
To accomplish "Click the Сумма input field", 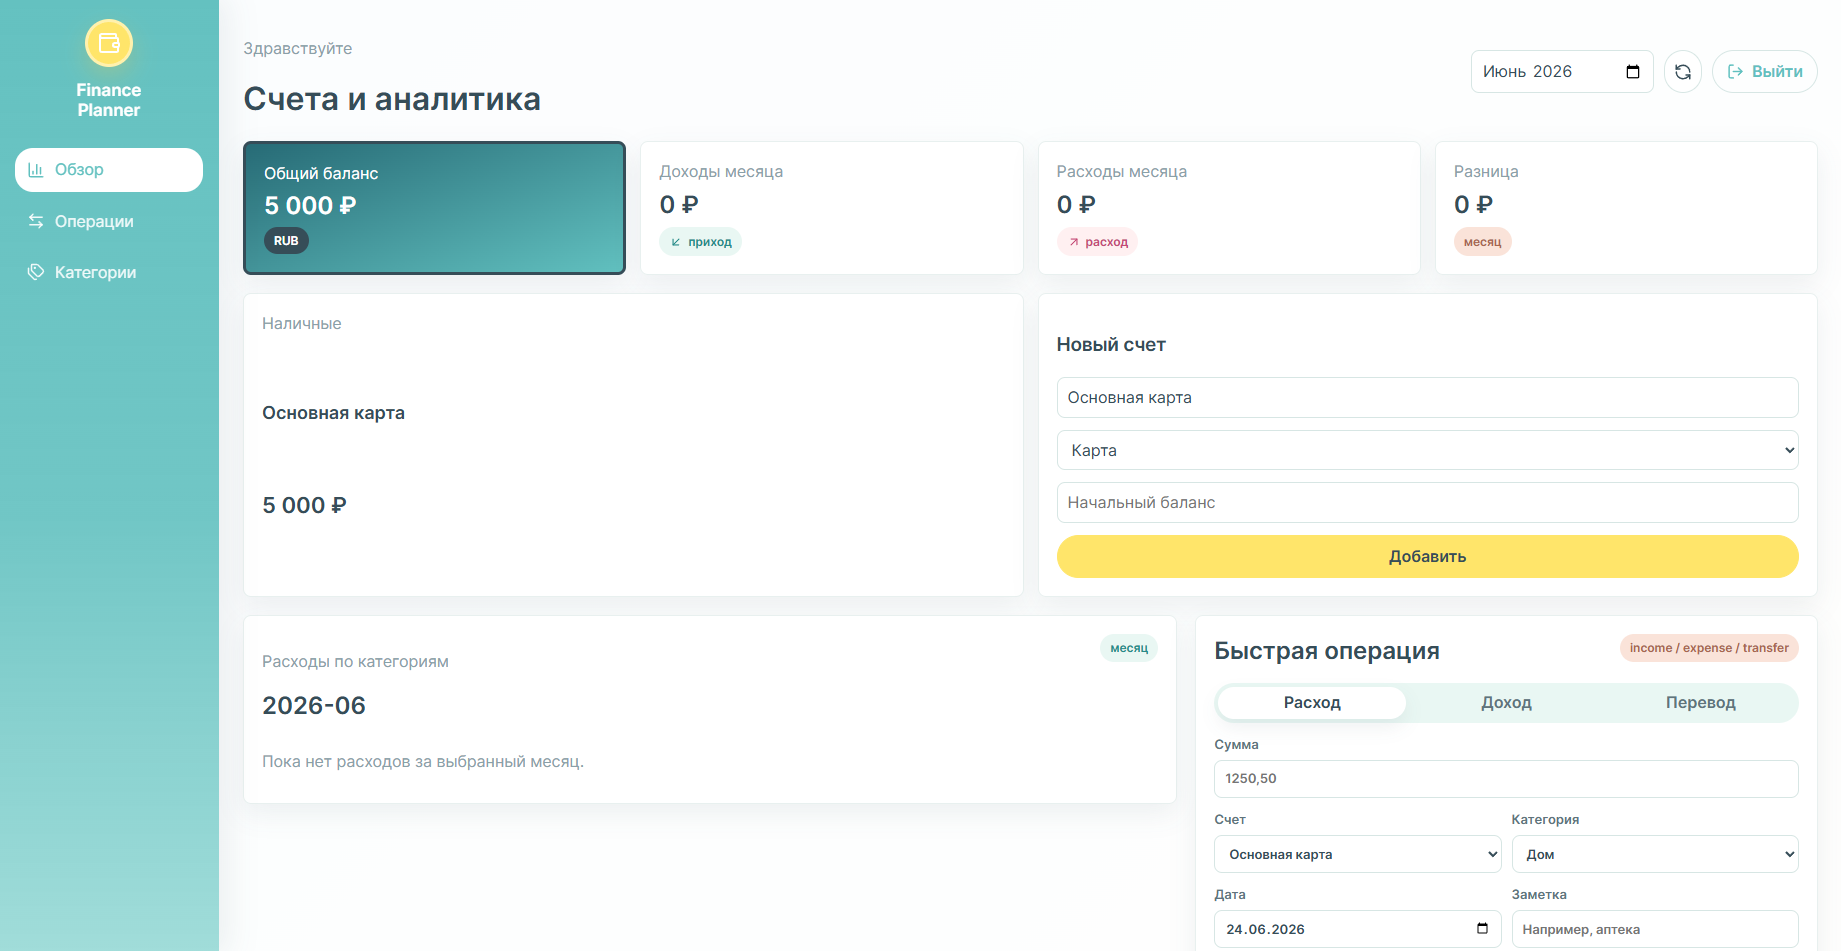I will (x=1506, y=779).
